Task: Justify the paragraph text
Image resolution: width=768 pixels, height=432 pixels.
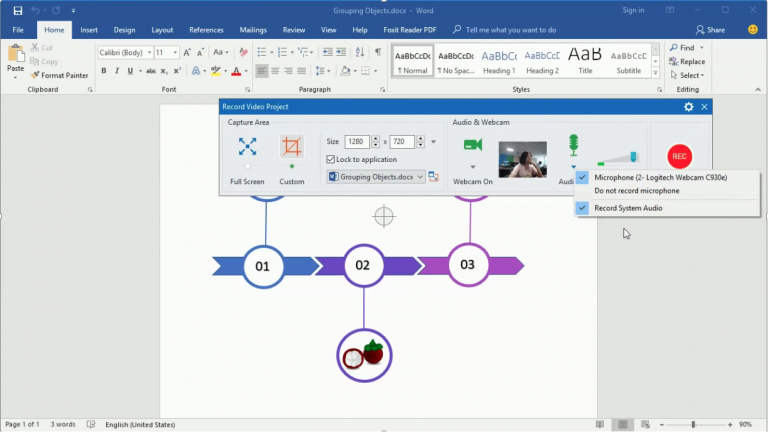Action: click(302, 71)
